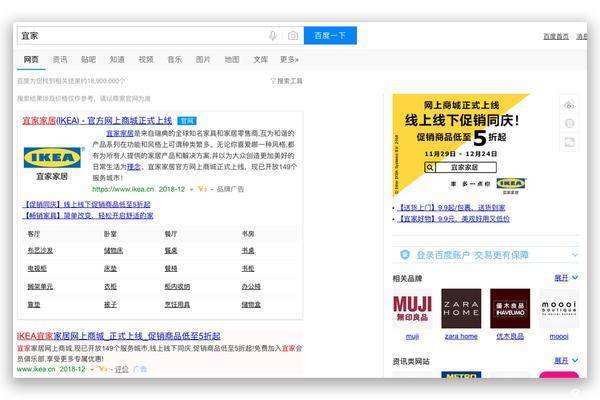Click the moooi boutique brand logo
600x400 pixels.
(x=558, y=309)
